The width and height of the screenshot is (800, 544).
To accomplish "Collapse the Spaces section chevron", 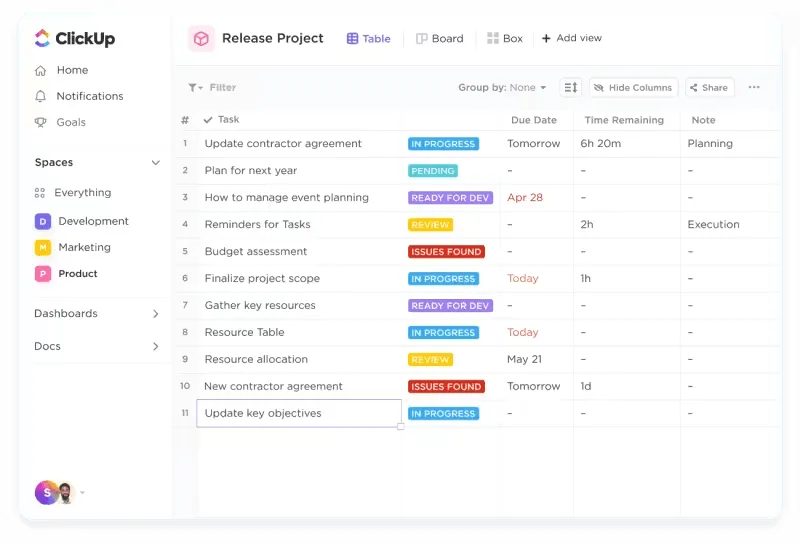I will coord(156,163).
